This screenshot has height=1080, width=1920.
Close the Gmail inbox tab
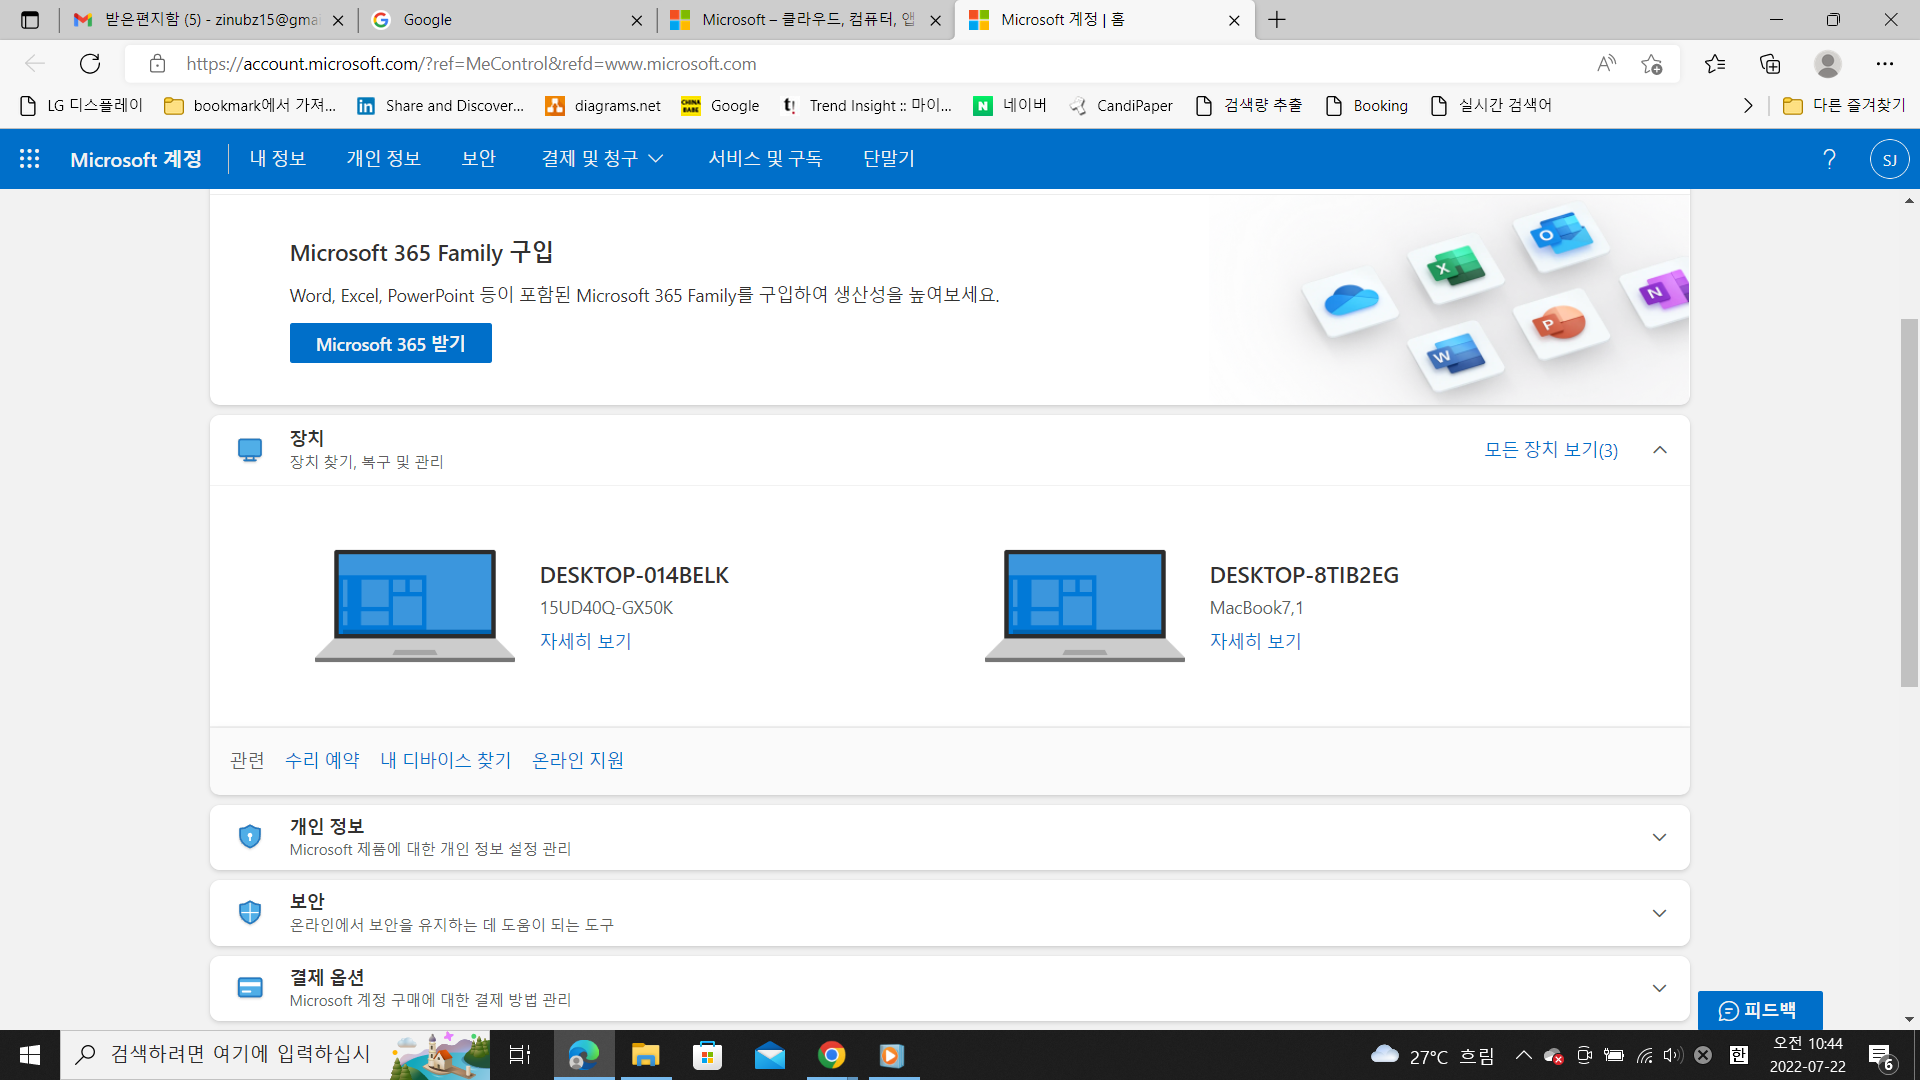[337, 20]
